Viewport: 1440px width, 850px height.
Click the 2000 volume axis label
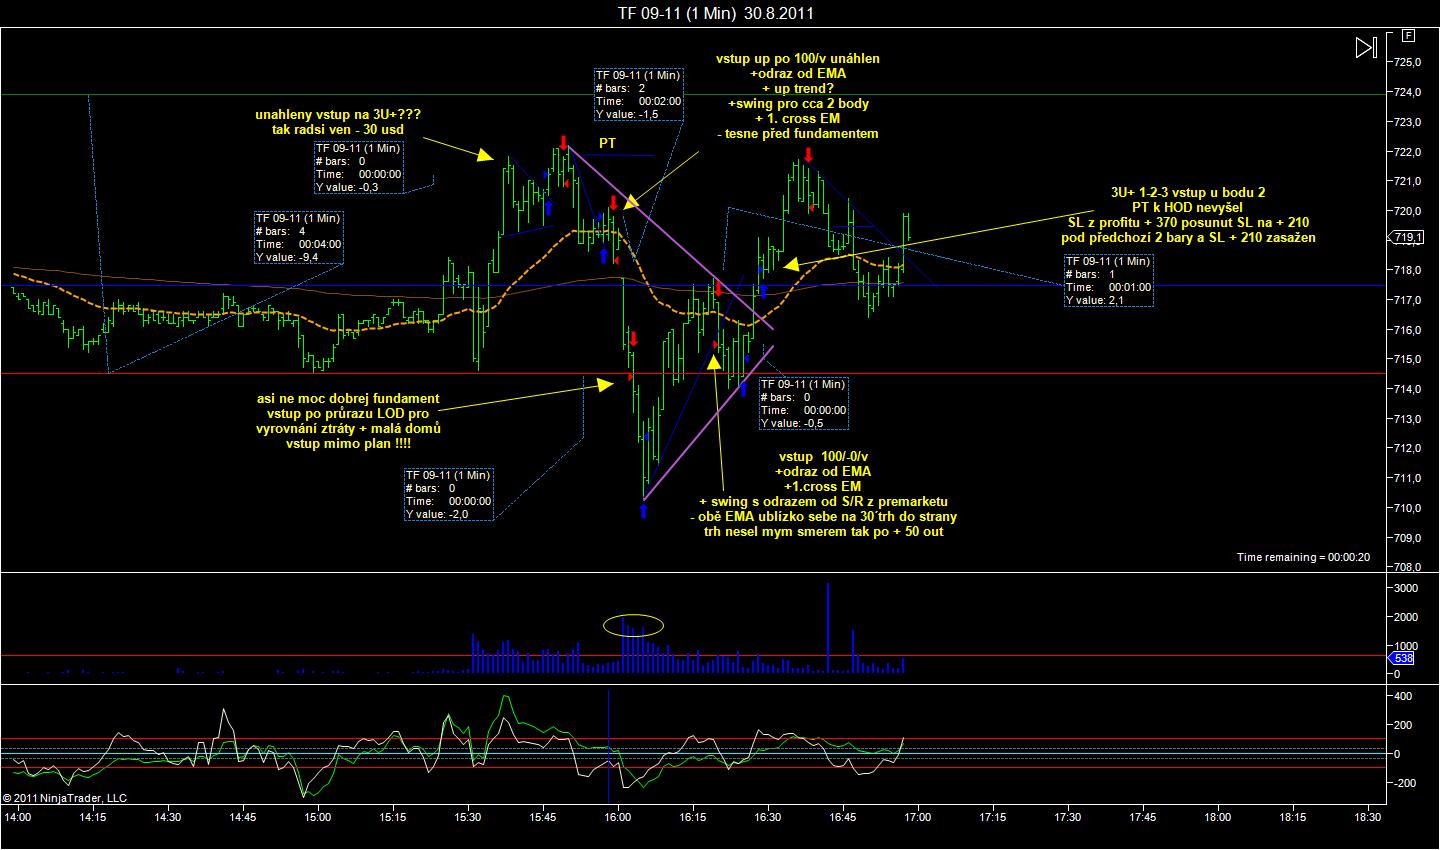pyautogui.click(x=1405, y=618)
